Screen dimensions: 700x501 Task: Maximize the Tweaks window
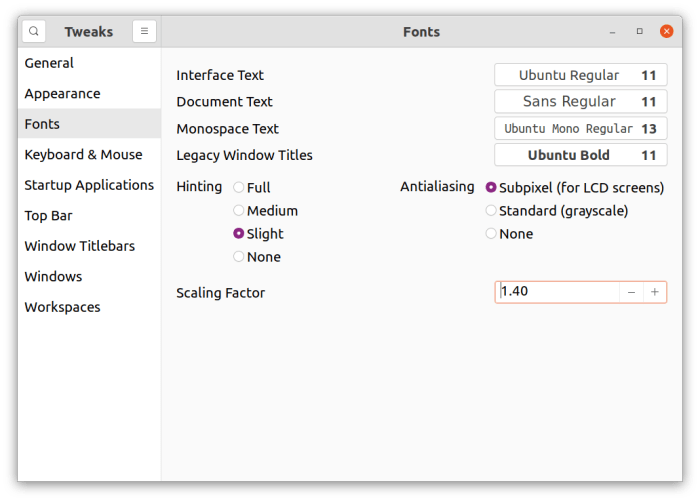640,32
